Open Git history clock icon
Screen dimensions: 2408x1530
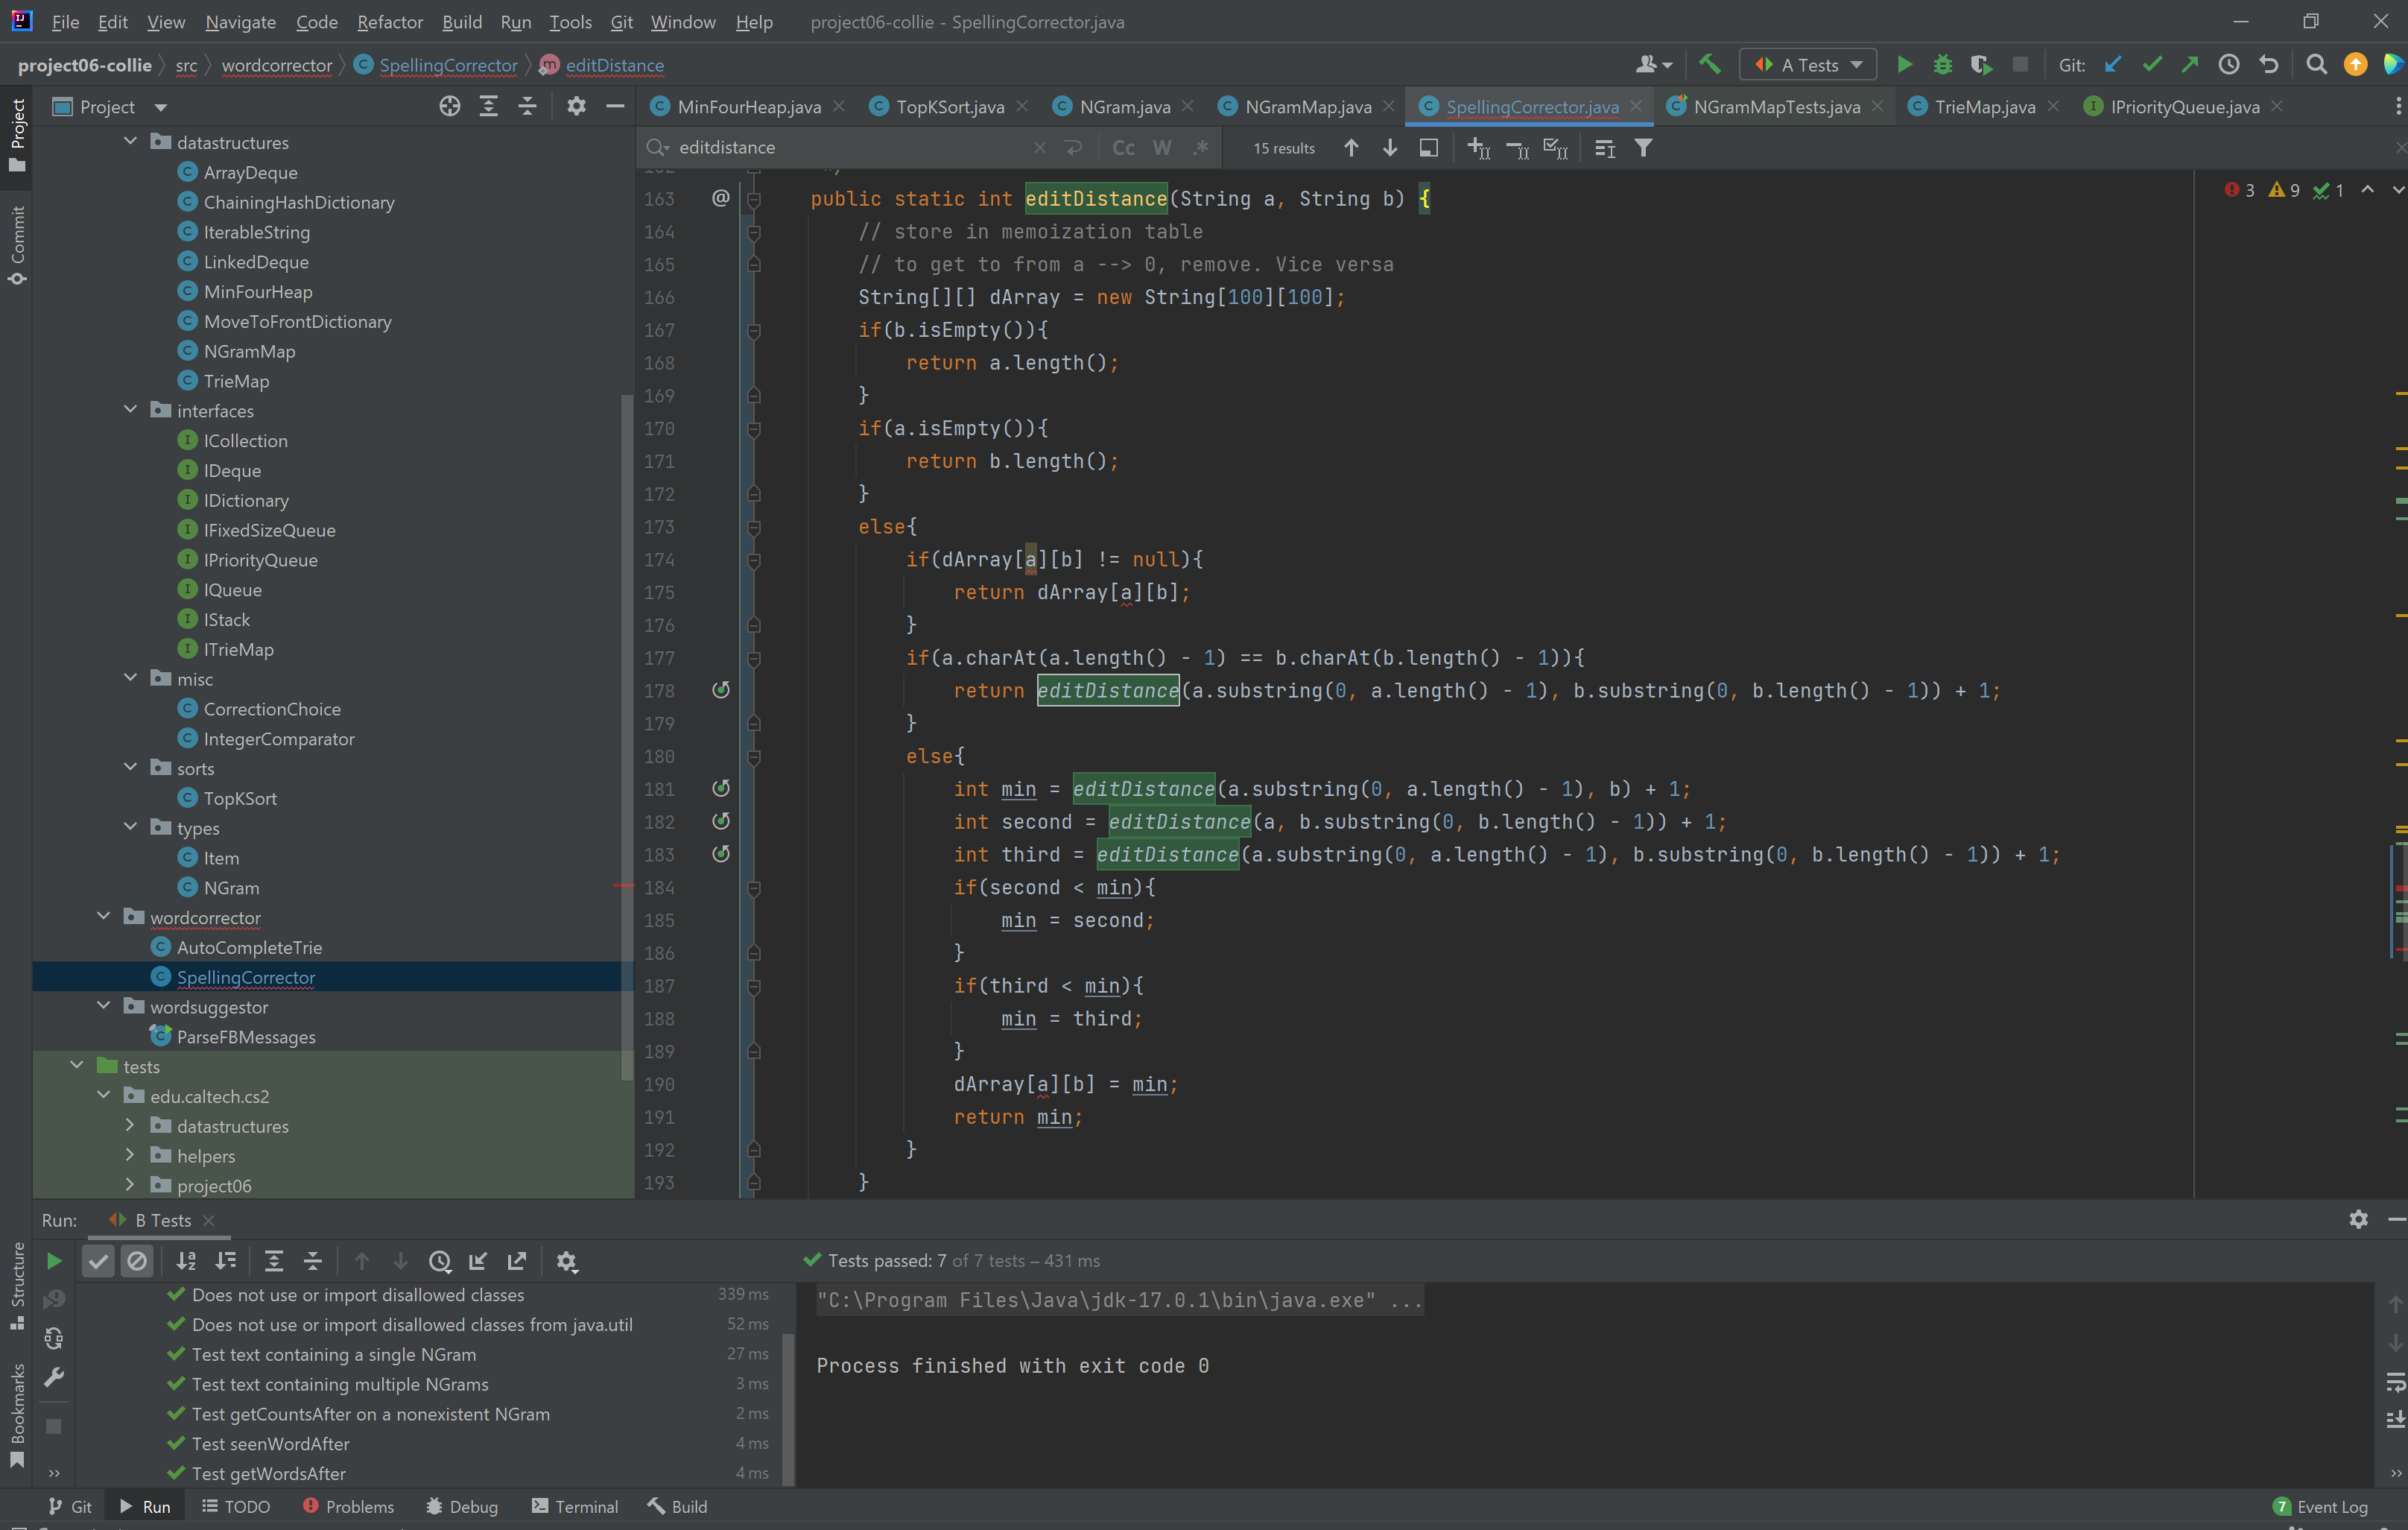pos(2229,65)
